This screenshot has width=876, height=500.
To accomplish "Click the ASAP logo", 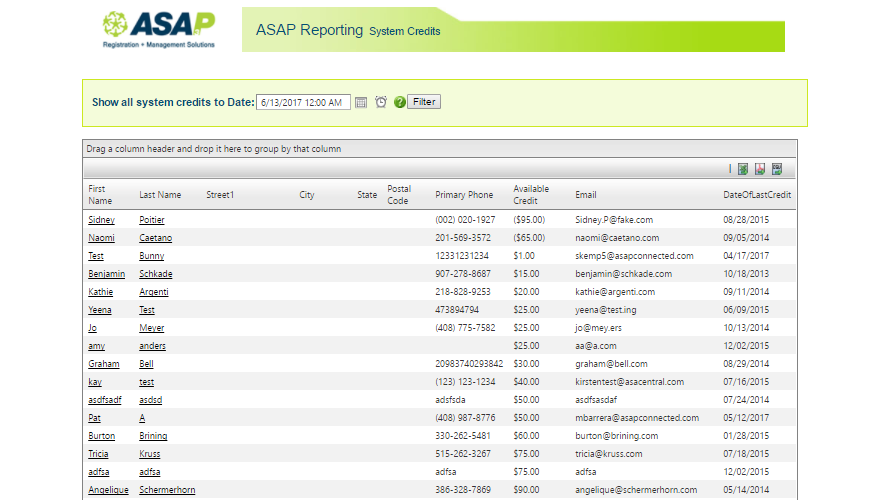I will tap(158, 30).
